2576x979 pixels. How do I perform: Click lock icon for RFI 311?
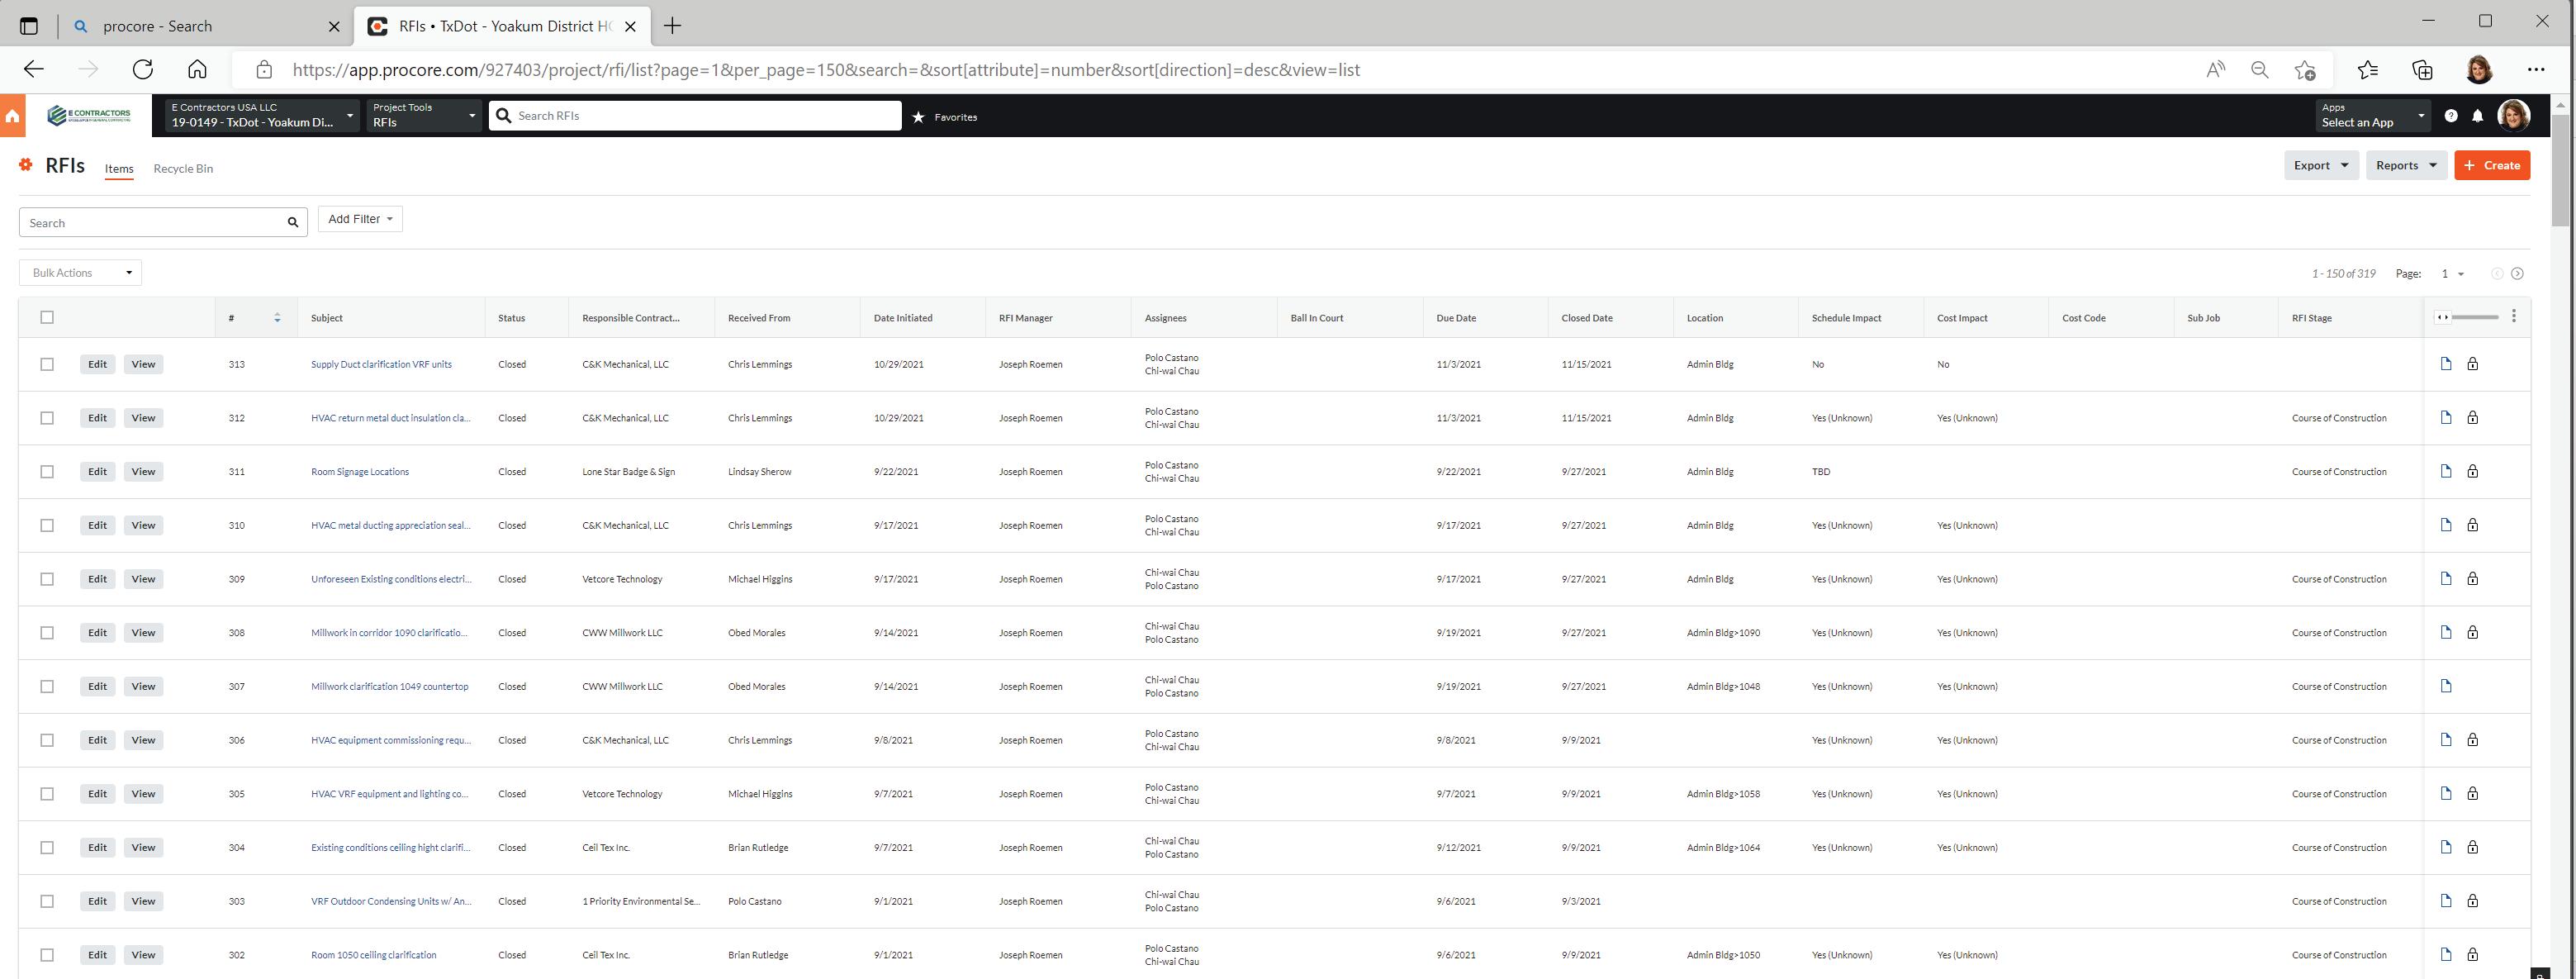[x=2472, y=471]
